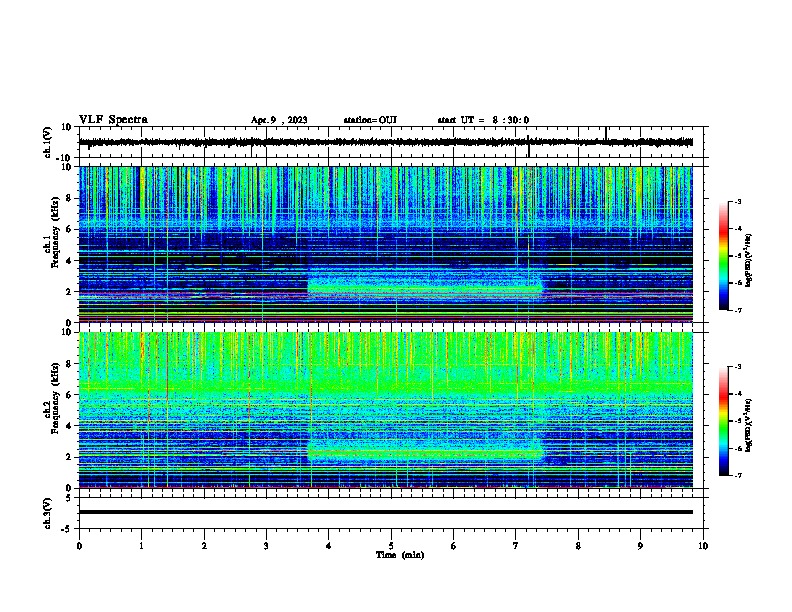Click the "ch.3(V)" bottom panel axis label
792x612 pixels.
tap(48, 513)
